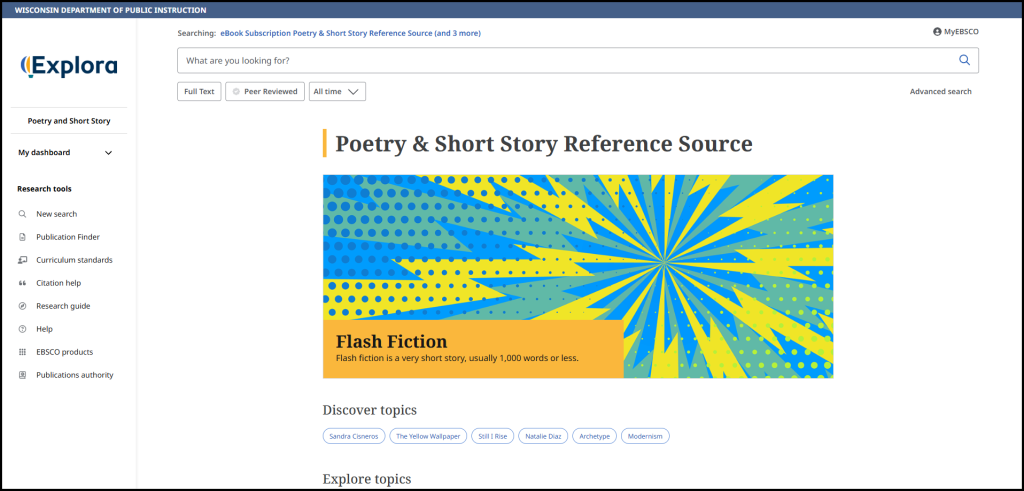Enable the Peer Reviewed filter
Image resolution: width=1024 pixels, height=491 pixels.
click(264, 91)
